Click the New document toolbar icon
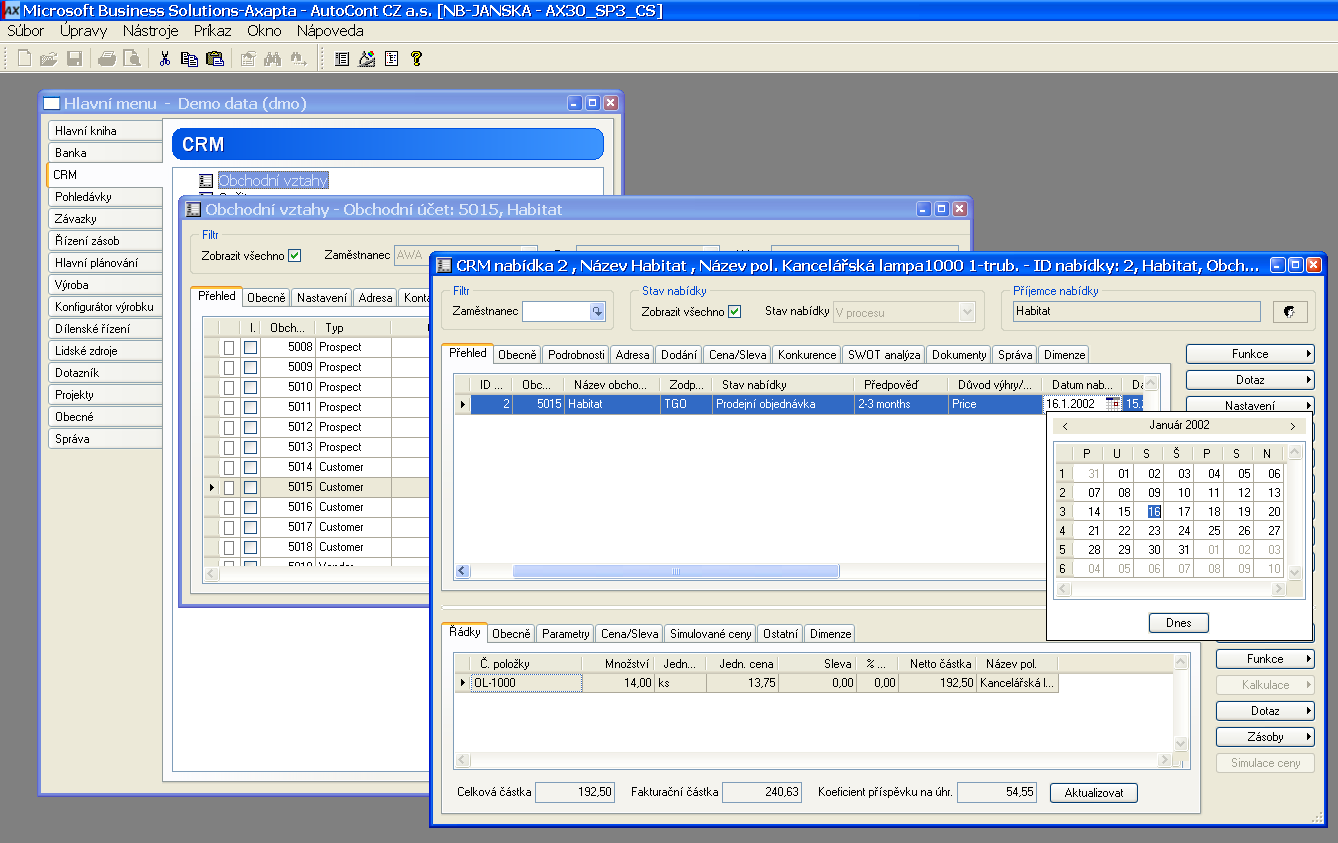This screenshot has height=843, width=1338. coord(25,59)
